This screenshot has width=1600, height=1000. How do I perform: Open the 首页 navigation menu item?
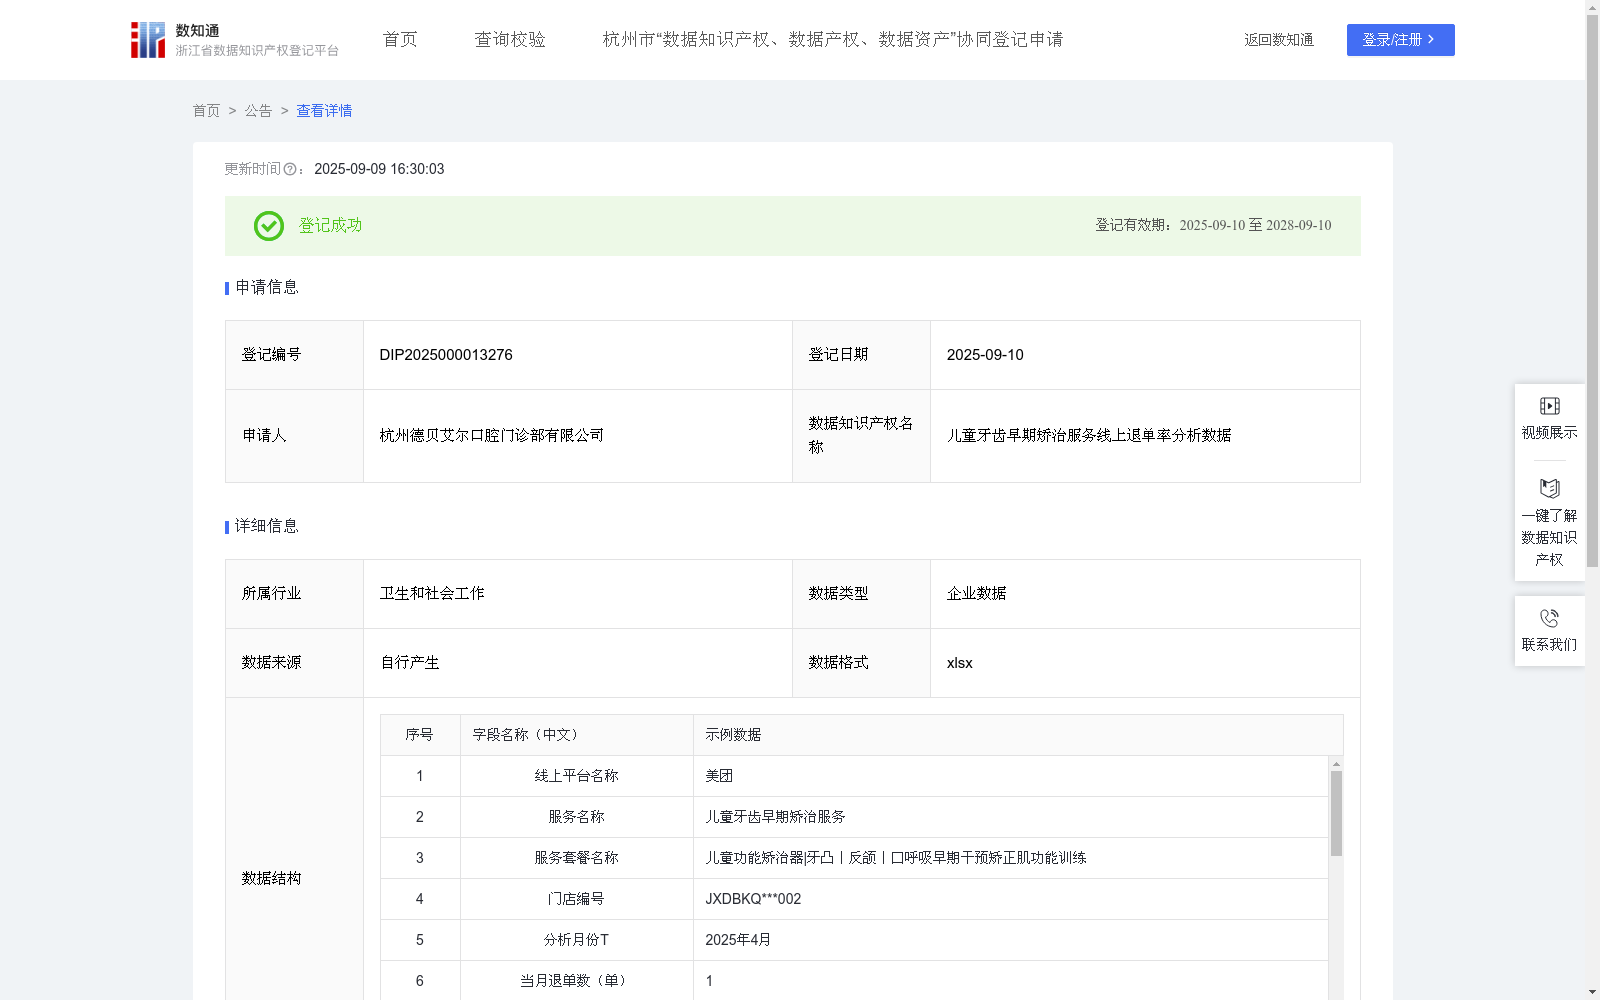[x=400, y=40]
